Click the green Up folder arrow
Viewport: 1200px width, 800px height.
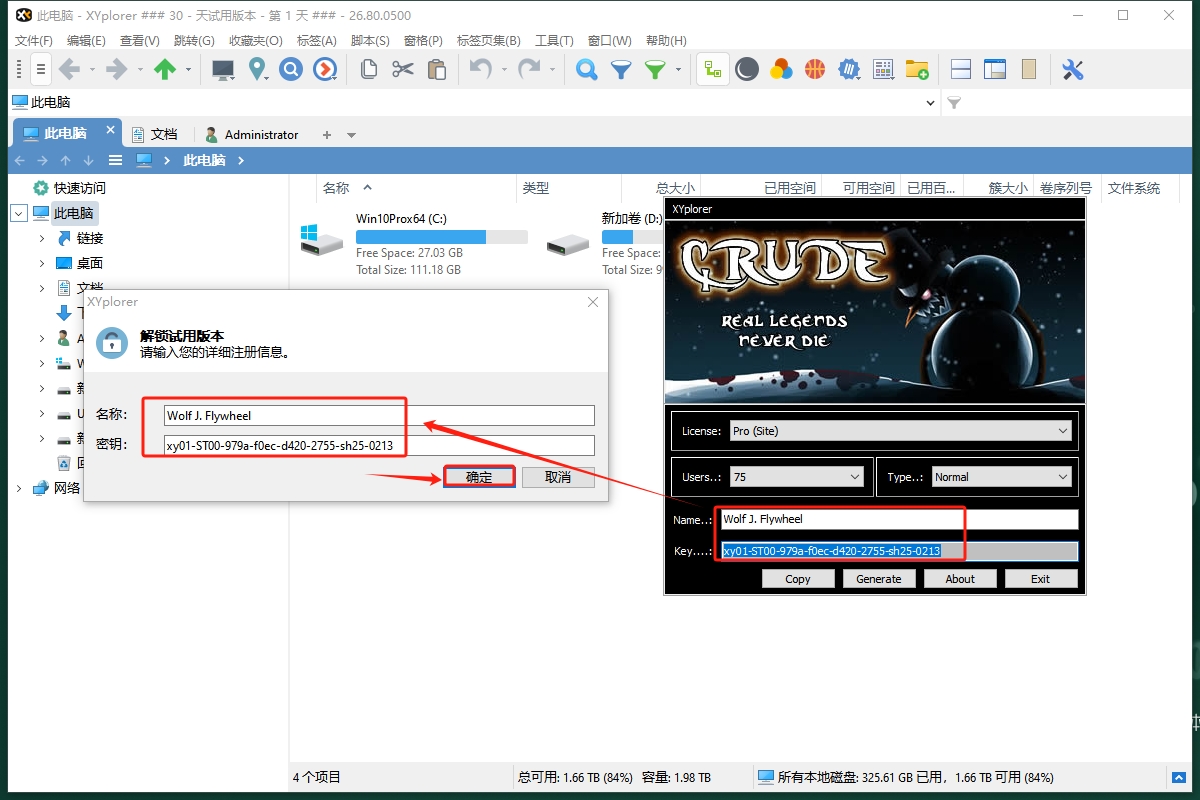point(165,69)
